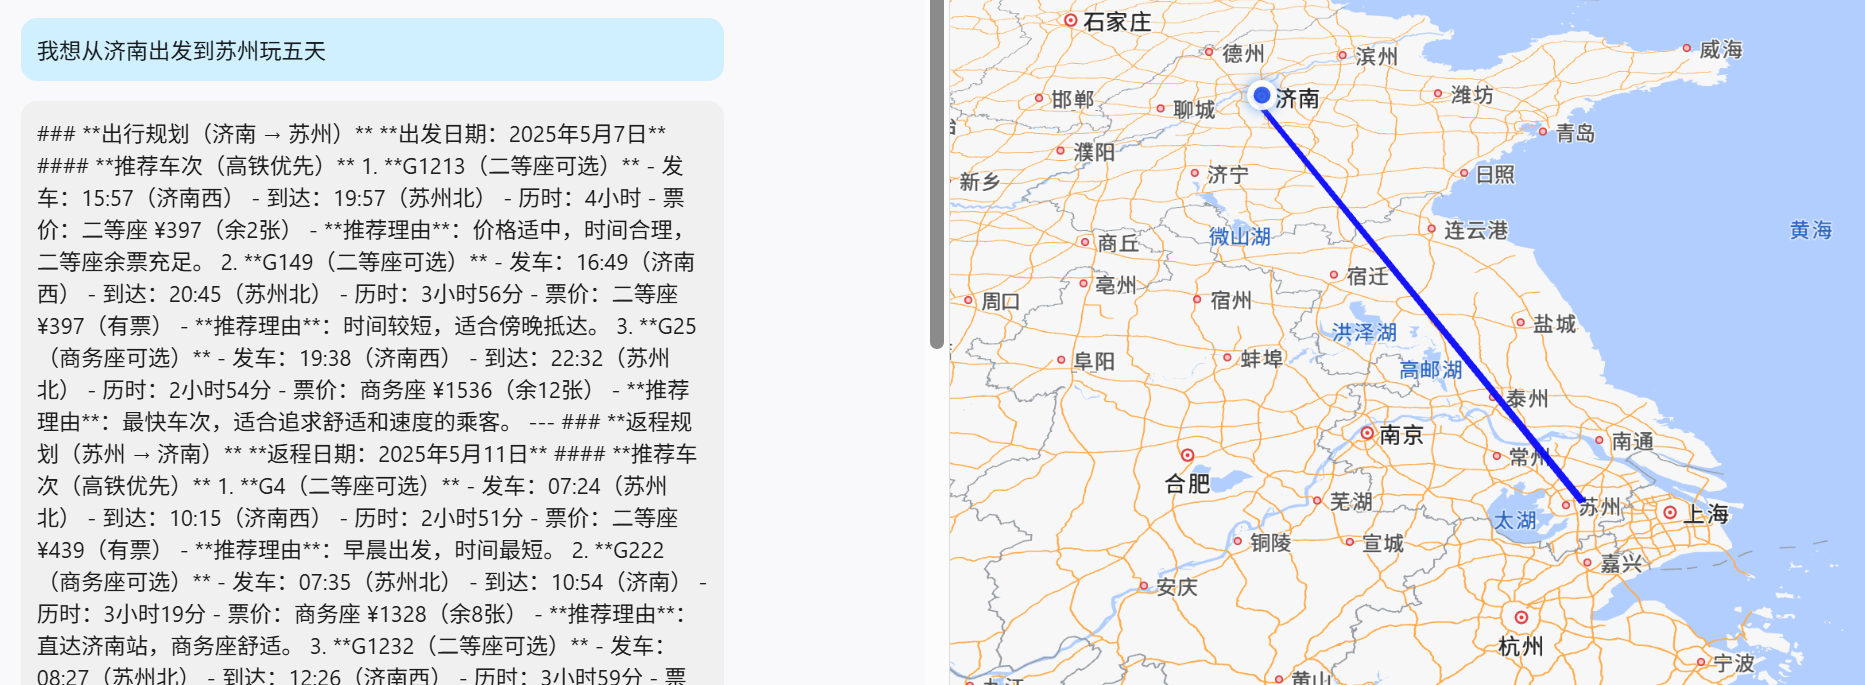Click the blue Jinan (济南) origin marker
Viewport: 1865px width, 685px height.
1262,96
